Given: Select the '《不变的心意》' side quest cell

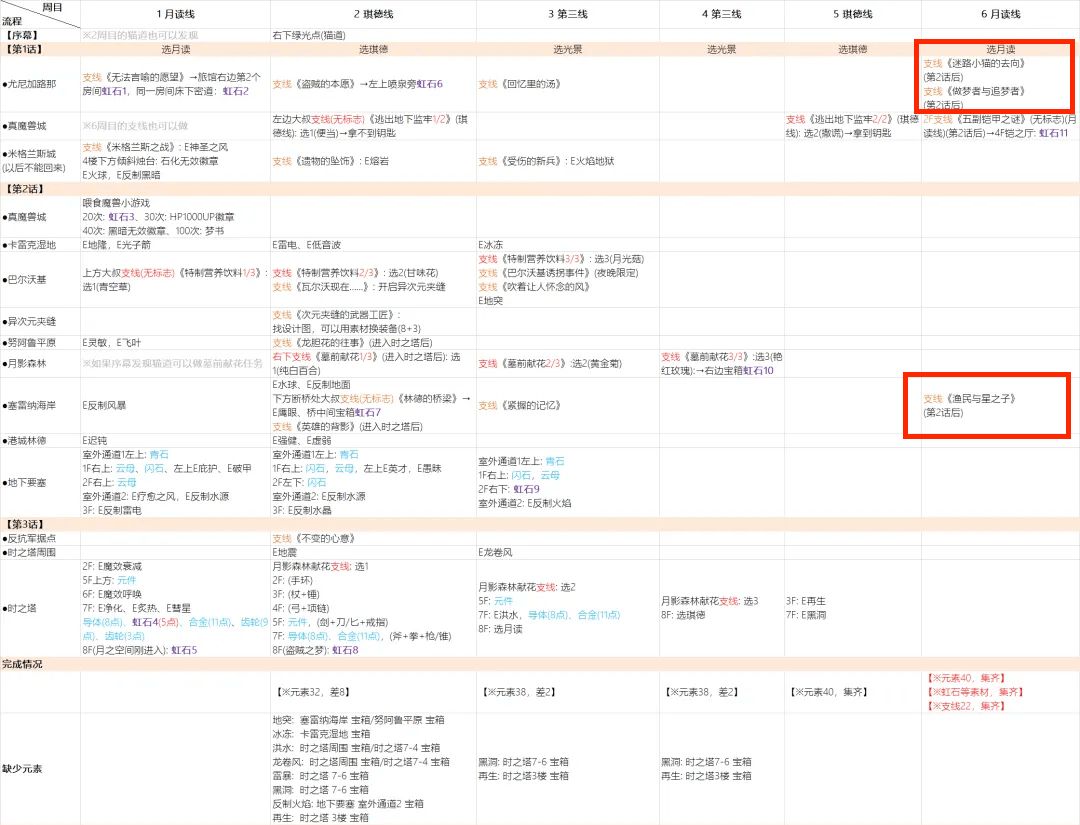Looking at the screenshot, I should [x=313, y=538].
